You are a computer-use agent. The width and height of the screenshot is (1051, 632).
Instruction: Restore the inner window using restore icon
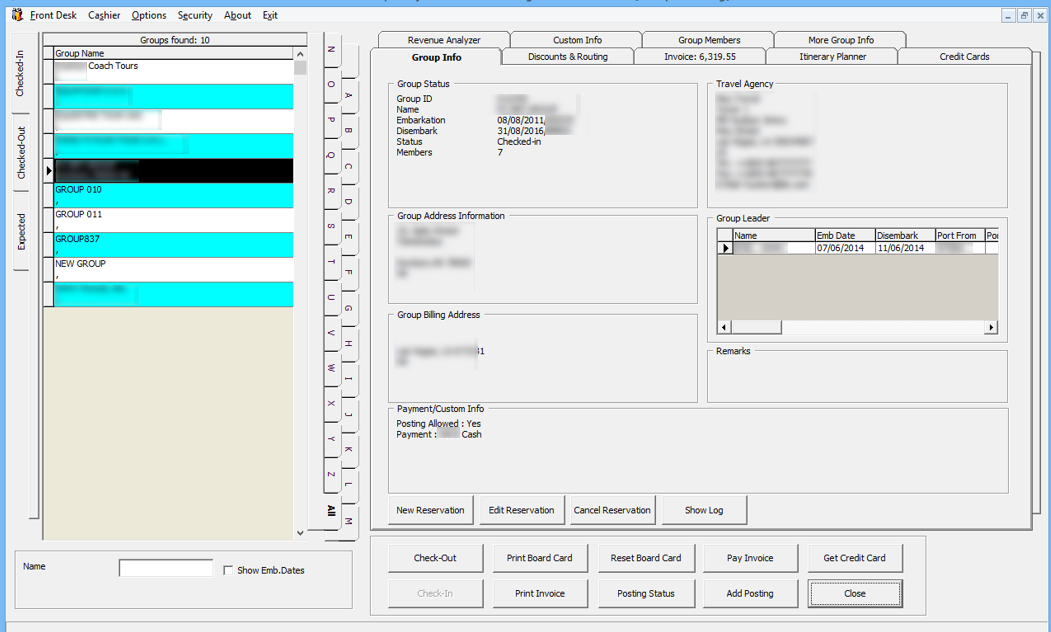(1024, 15)
